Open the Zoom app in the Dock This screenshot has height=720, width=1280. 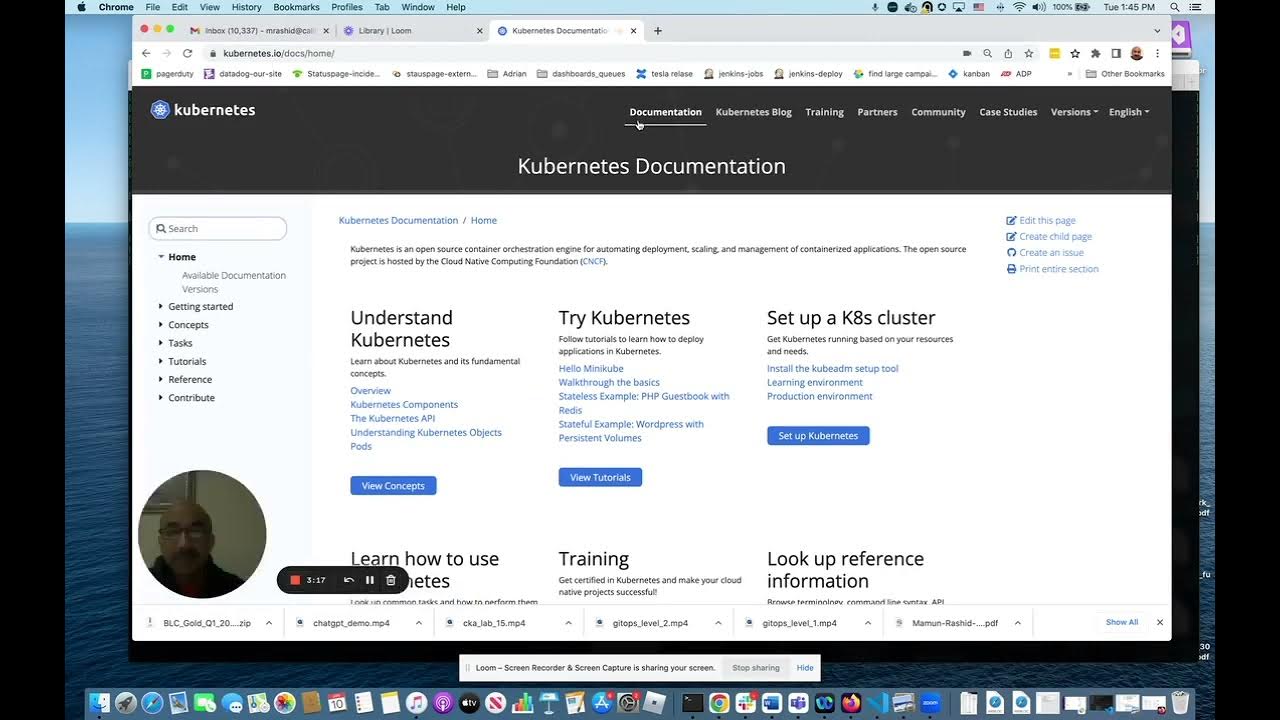(930, 703)
